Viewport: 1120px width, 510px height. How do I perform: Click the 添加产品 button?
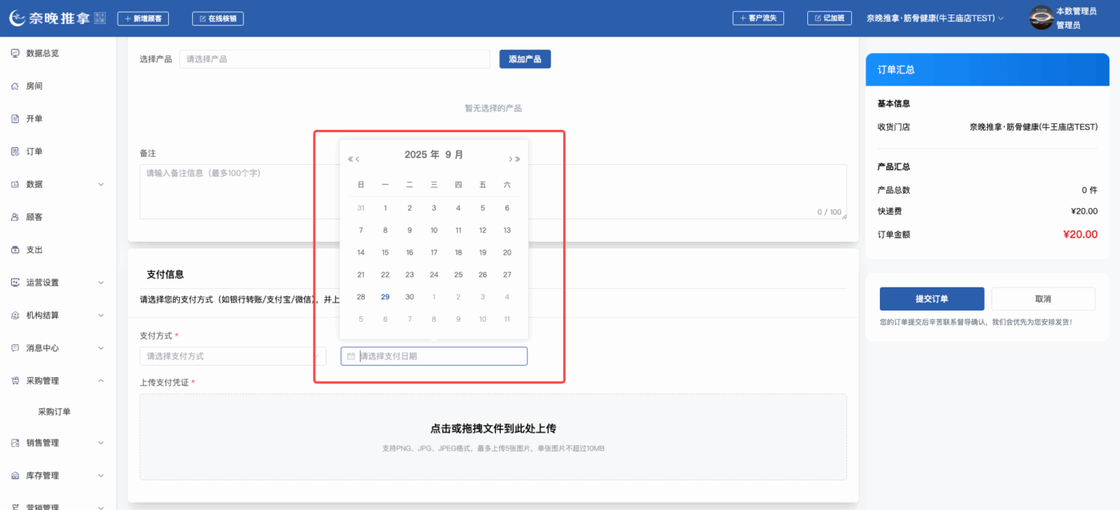point(525,59)
